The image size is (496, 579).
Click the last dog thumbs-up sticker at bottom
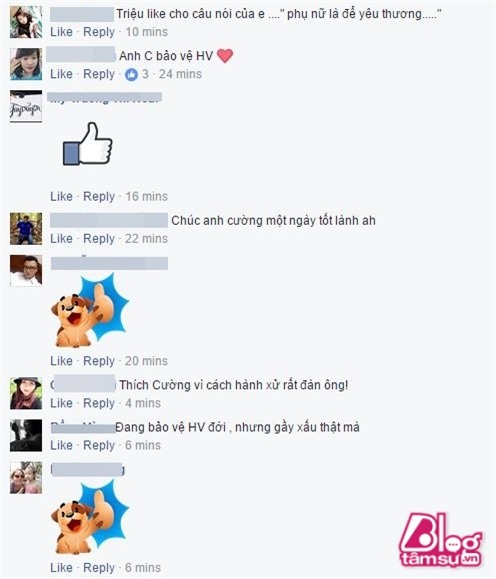tap(90, 517)
